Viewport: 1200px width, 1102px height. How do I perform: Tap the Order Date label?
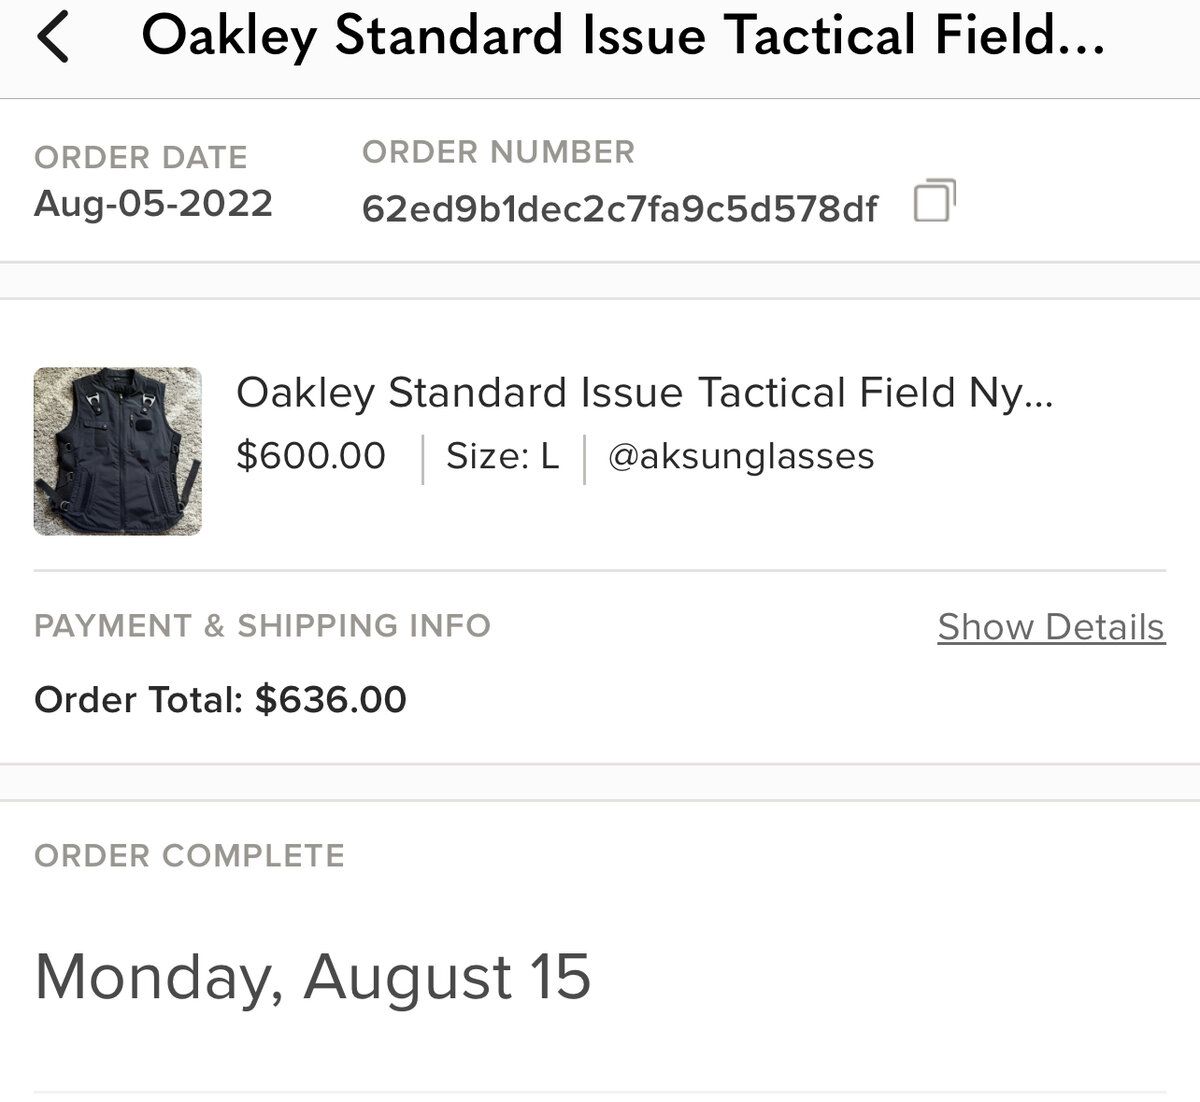click(x=140, y=157)
